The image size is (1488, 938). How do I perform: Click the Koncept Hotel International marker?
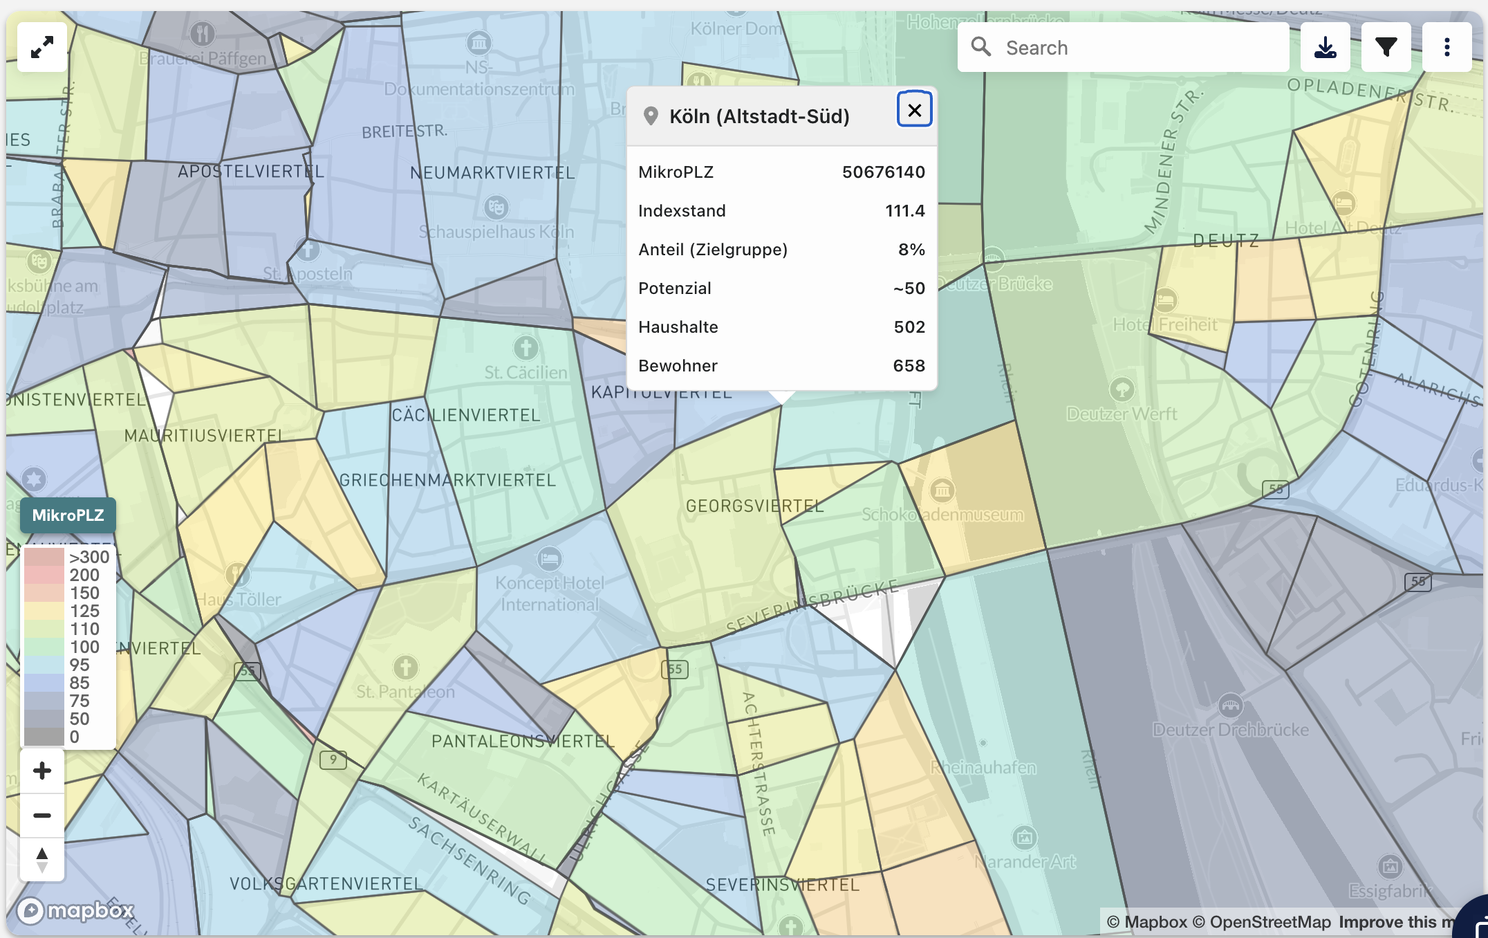pyautogui.click(x=549, y=558)
